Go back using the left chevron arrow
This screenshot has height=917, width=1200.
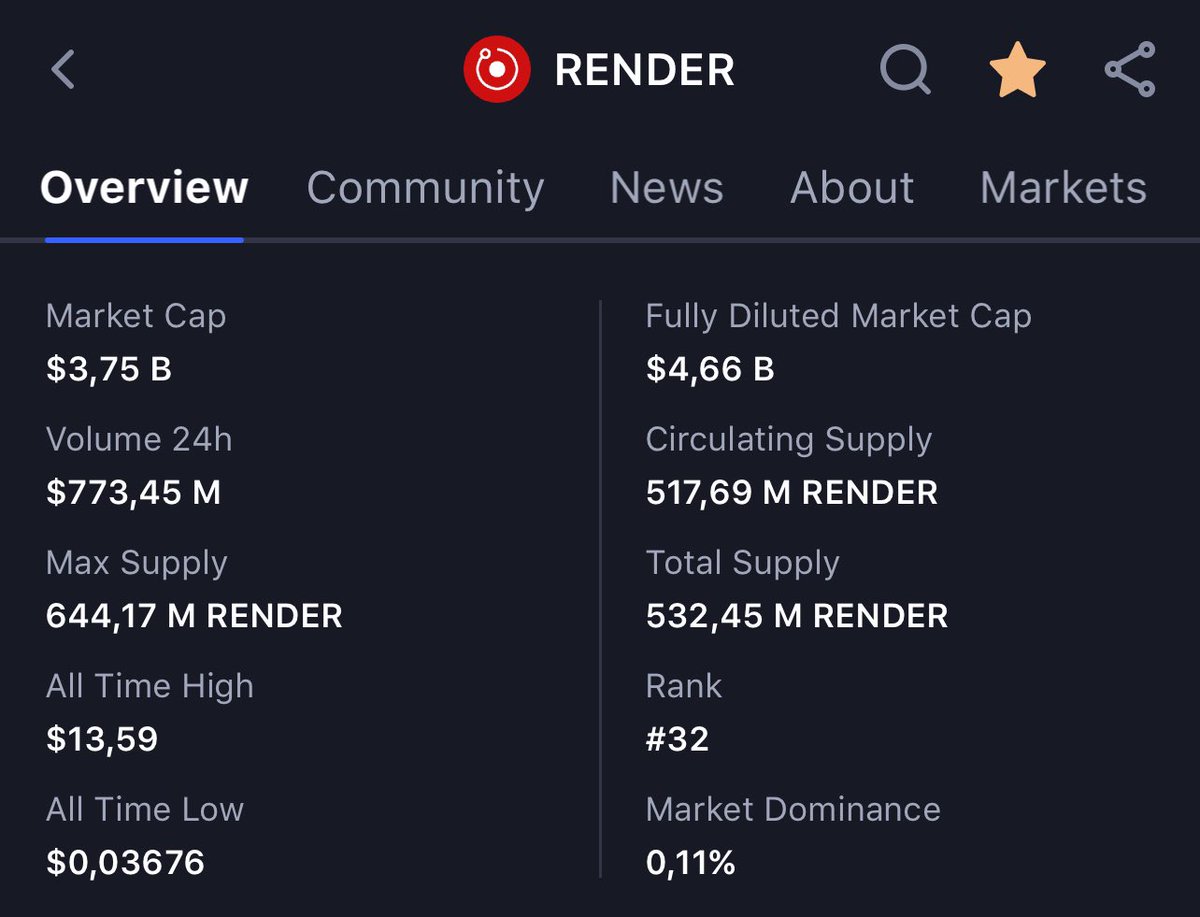point(63,70)
